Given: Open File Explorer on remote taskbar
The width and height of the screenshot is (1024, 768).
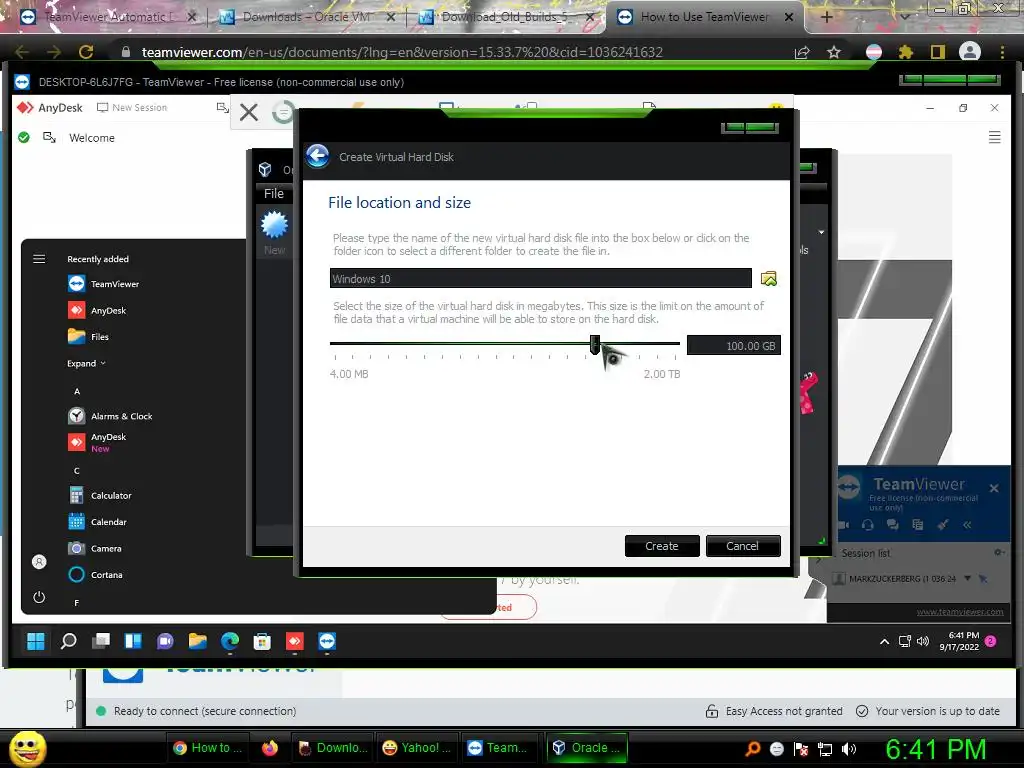Looking at the screenshot, I should pos(197,641).
